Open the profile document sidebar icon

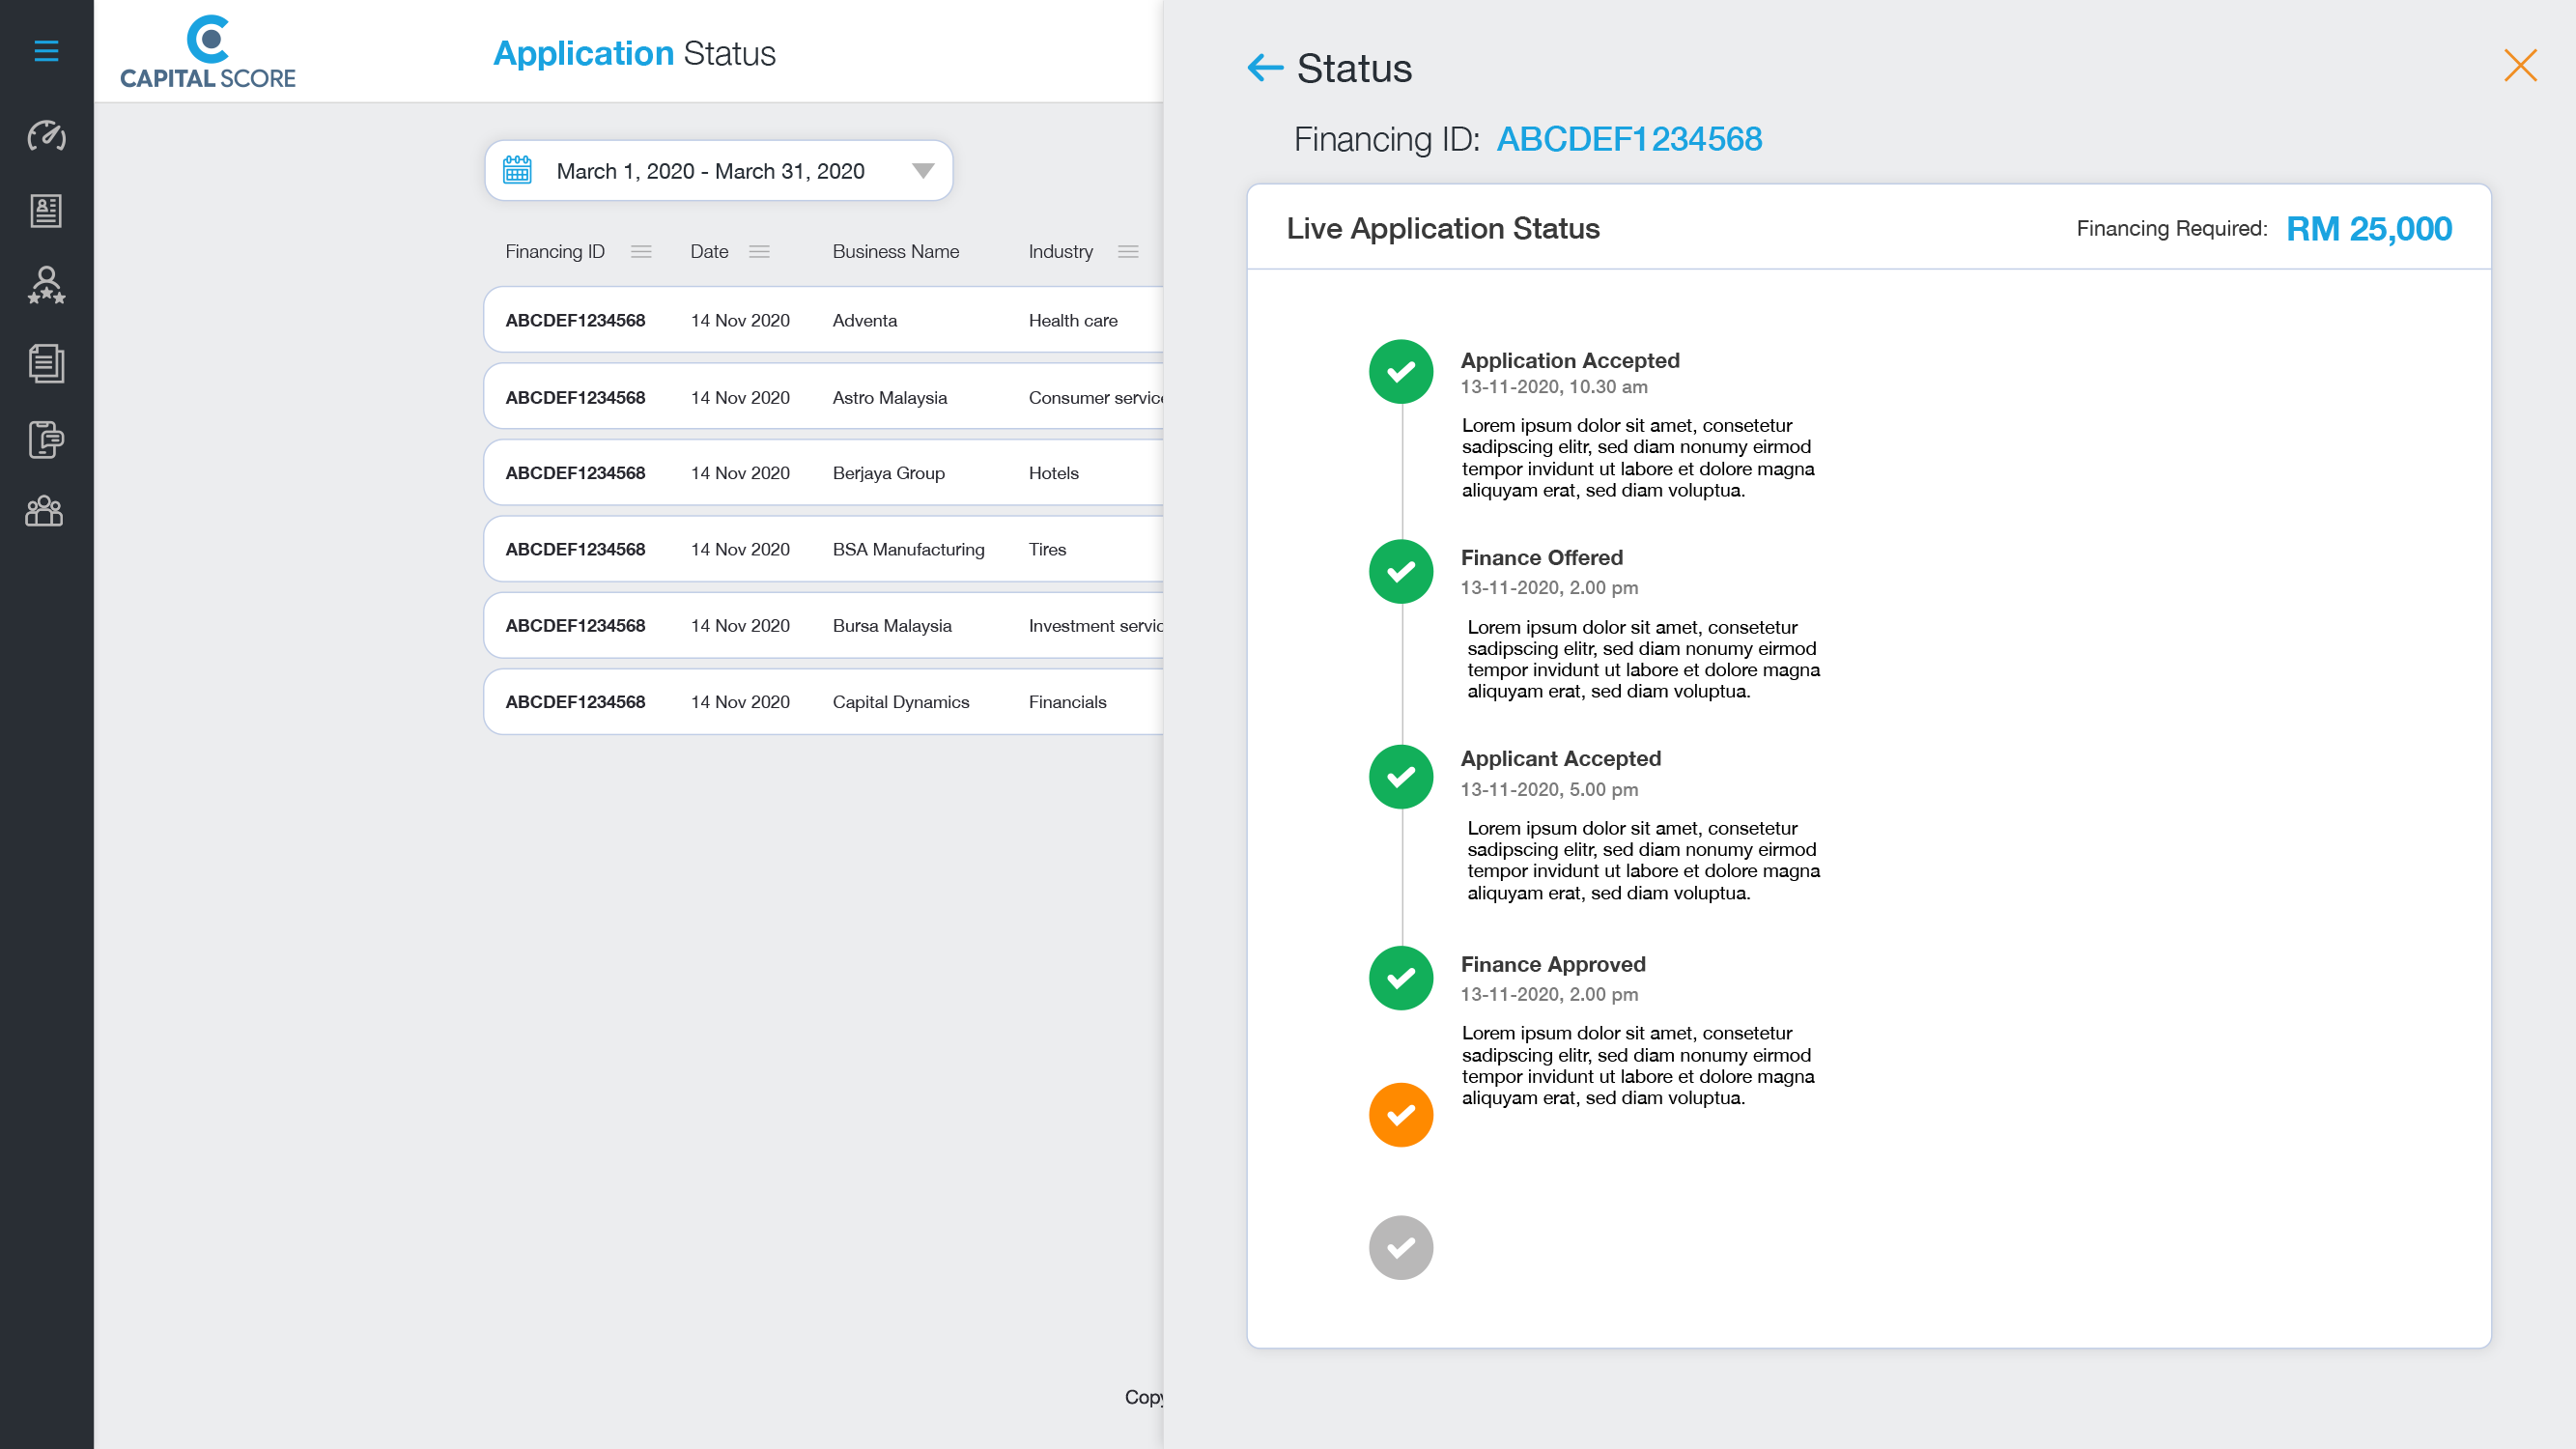point(46,211)
